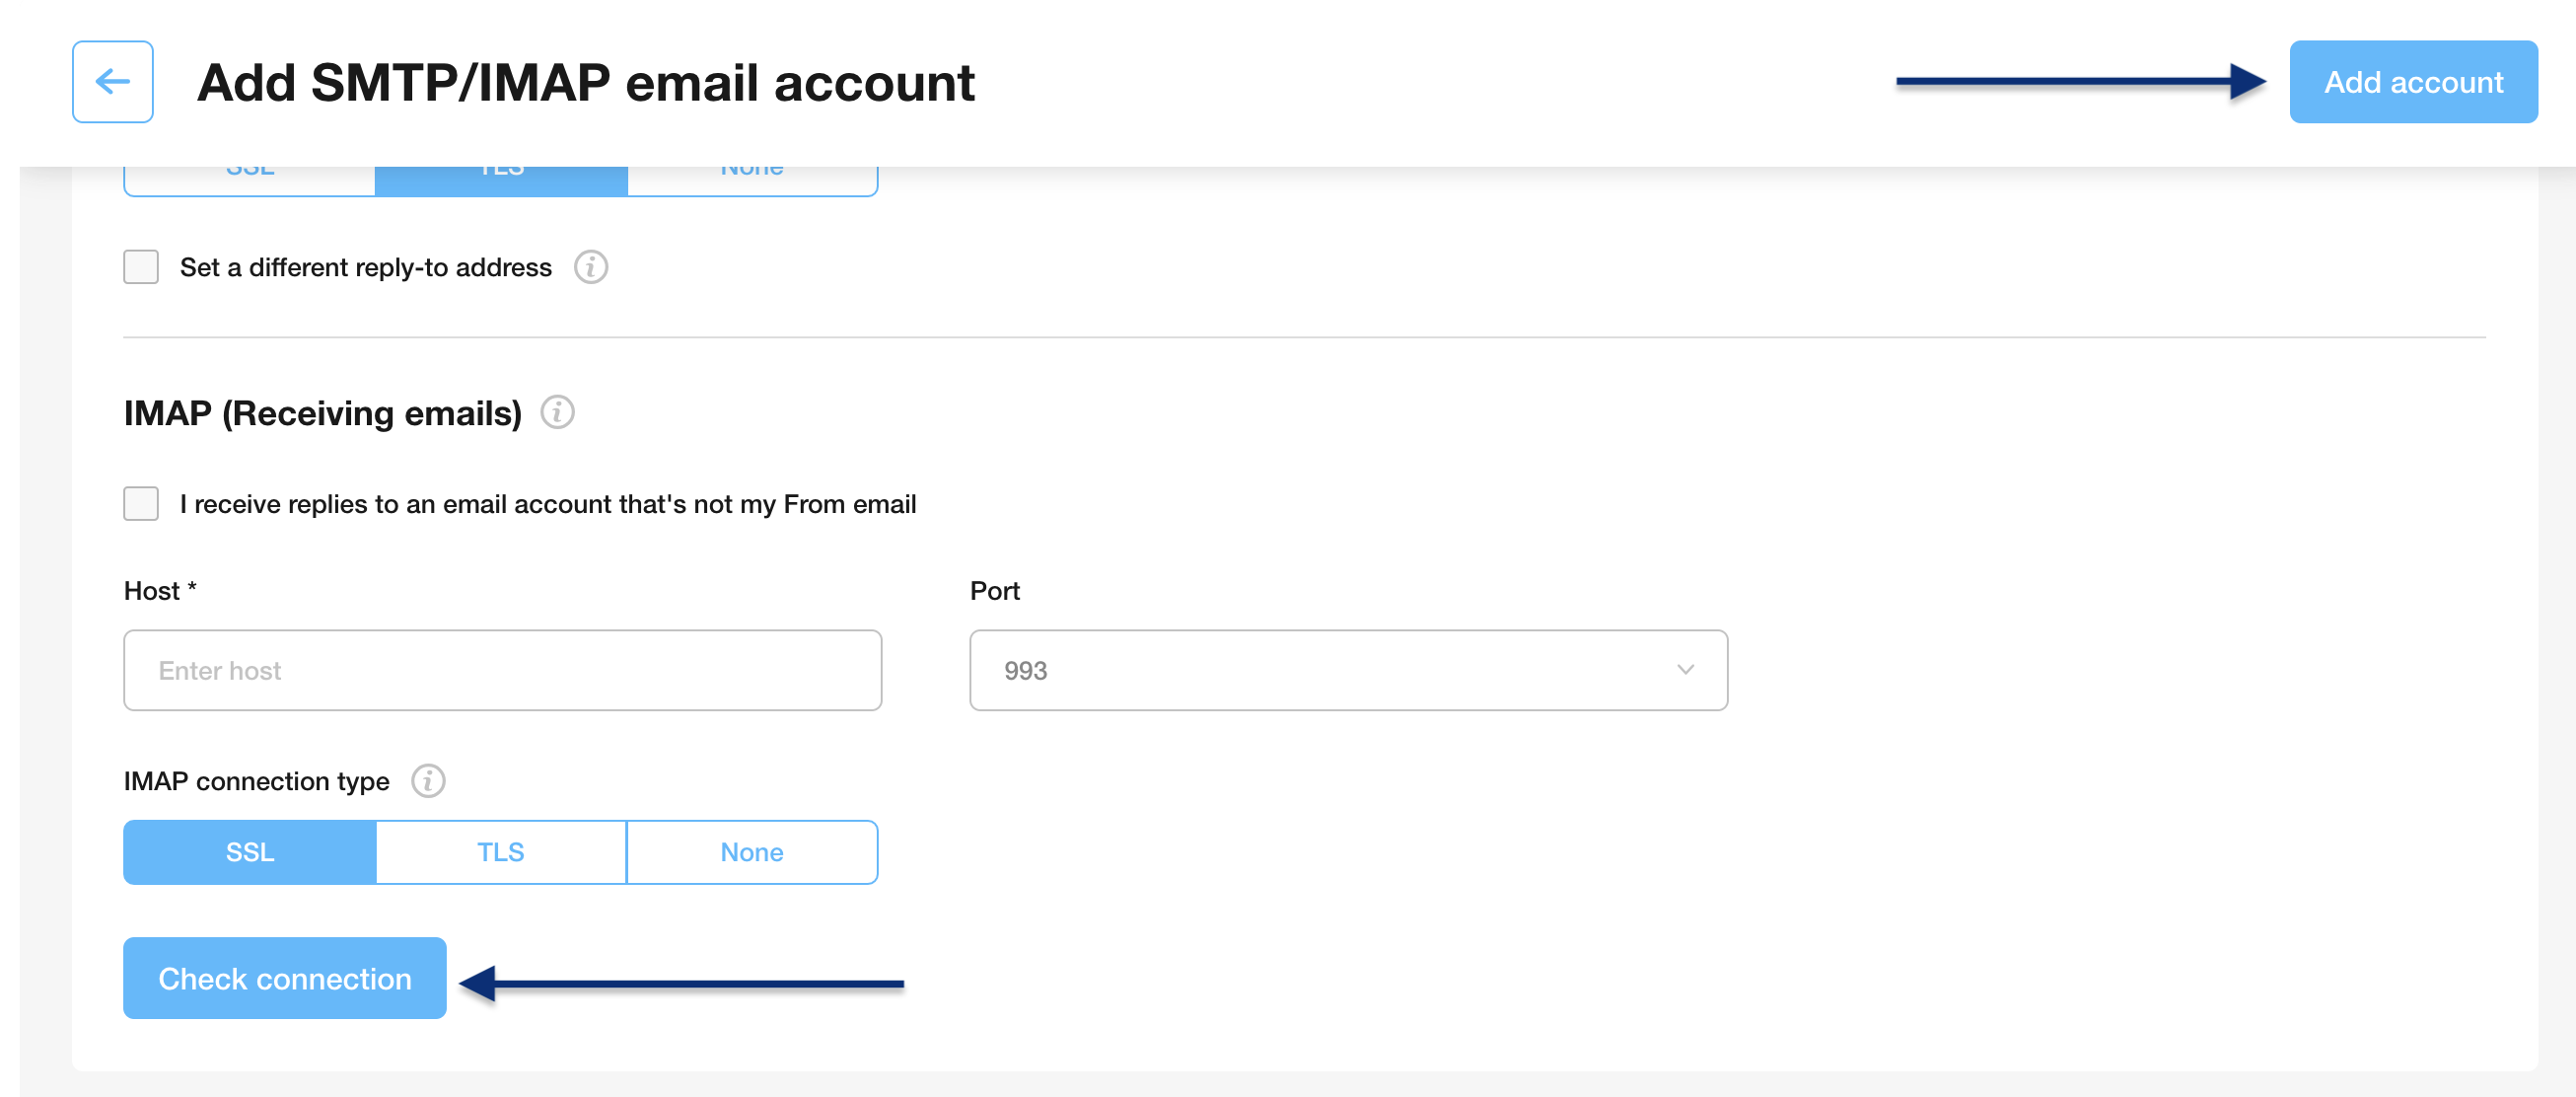Image resolution: width=2576 pixels, height=1097 pixels.
Task: Select the partially hidden SMTP SSL option
Action: click(x=249, y=181)
